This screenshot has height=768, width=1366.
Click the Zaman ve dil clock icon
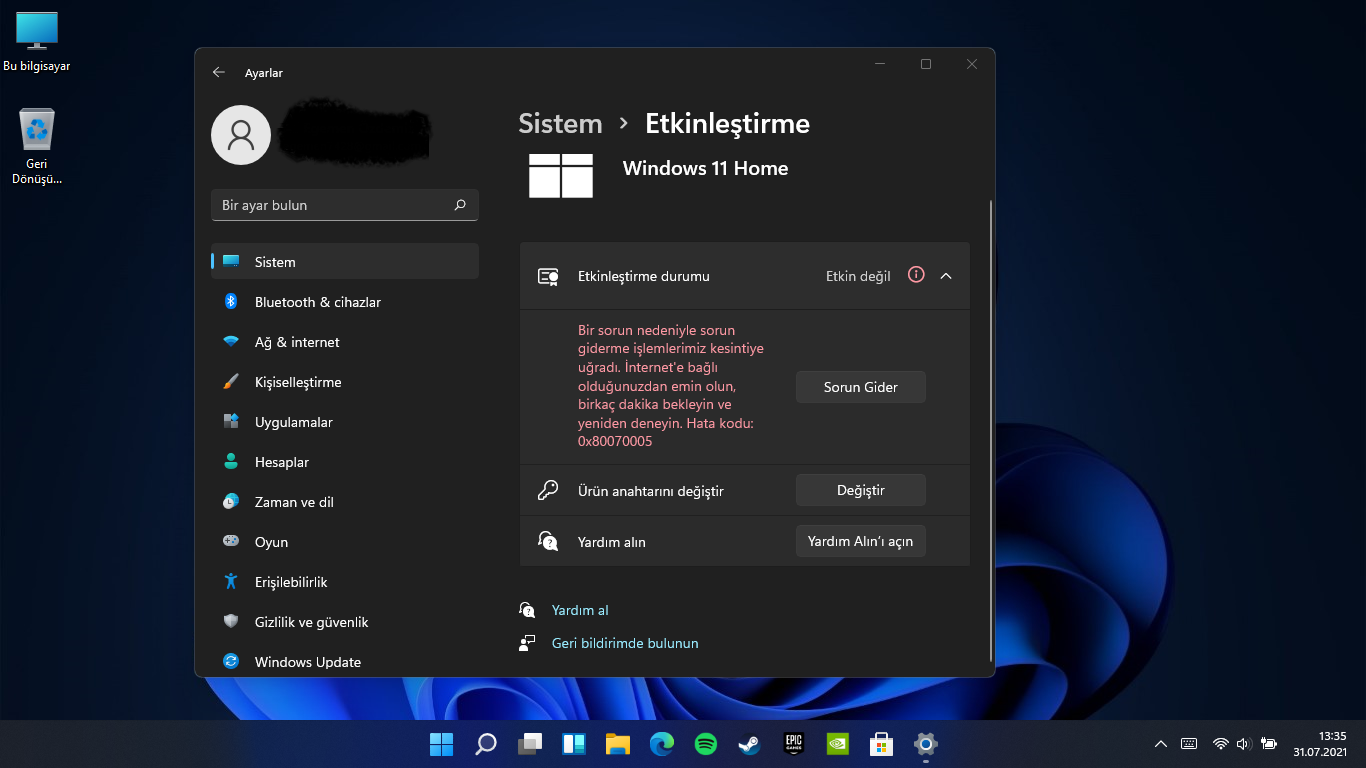tap(231, 502)
